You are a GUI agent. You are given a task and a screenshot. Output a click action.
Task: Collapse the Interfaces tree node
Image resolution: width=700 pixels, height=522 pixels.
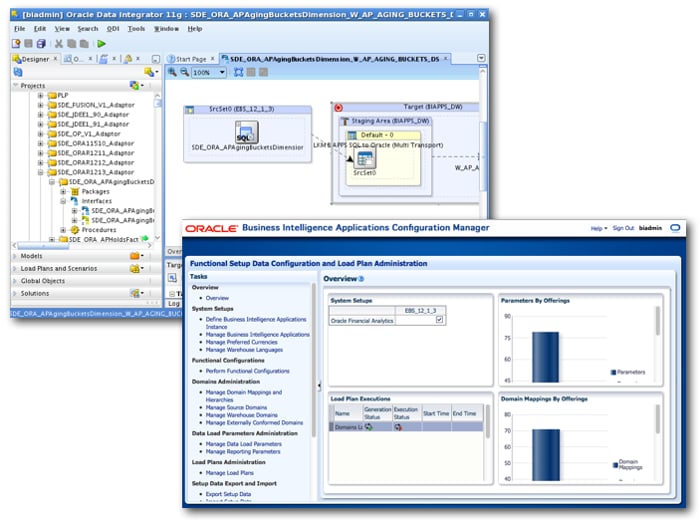63,201
